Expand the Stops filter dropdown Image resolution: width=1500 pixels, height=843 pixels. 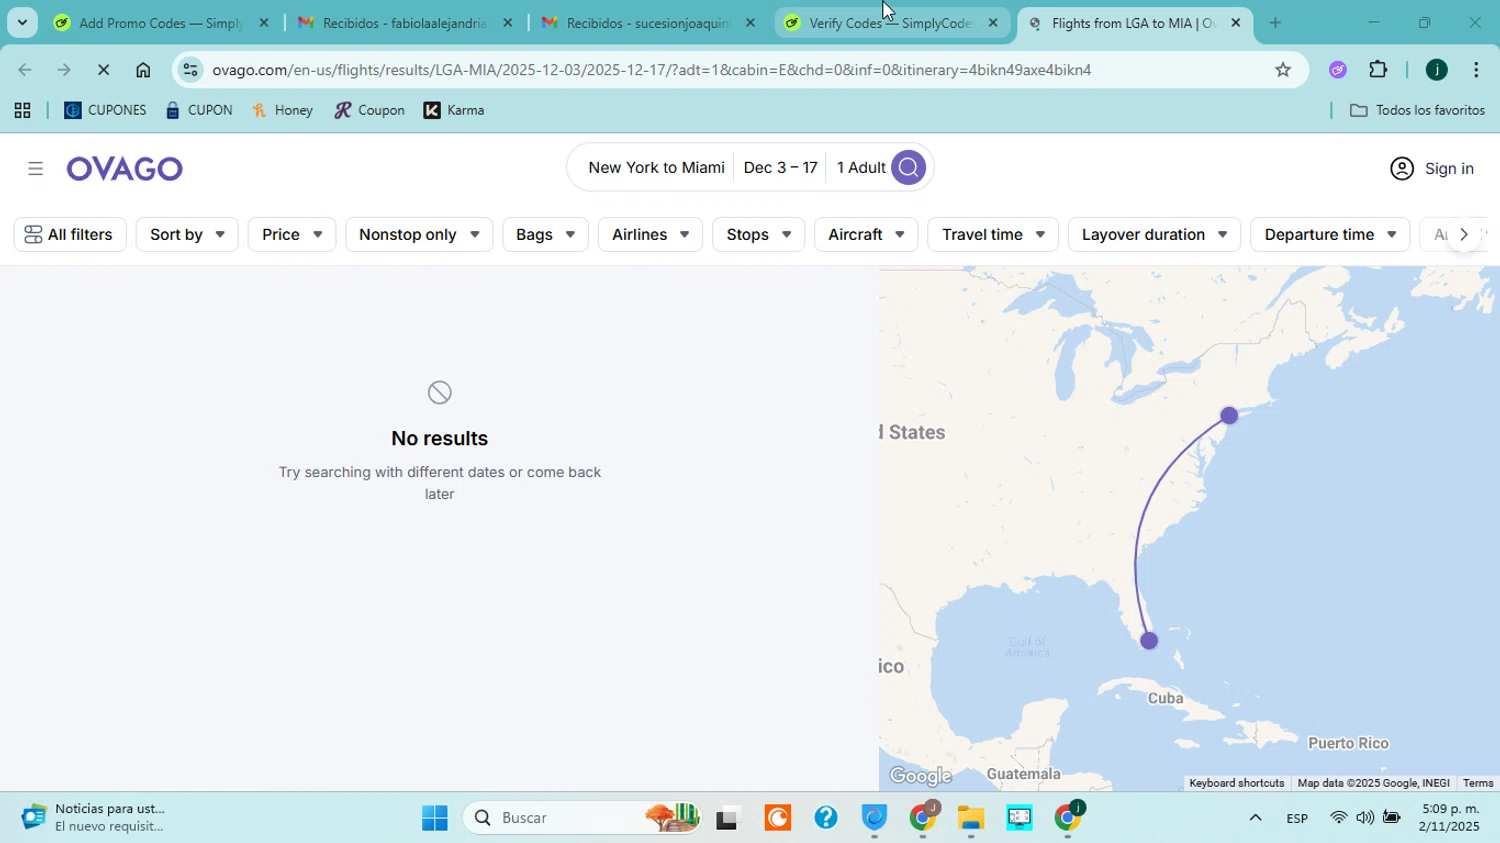(758, 234)
